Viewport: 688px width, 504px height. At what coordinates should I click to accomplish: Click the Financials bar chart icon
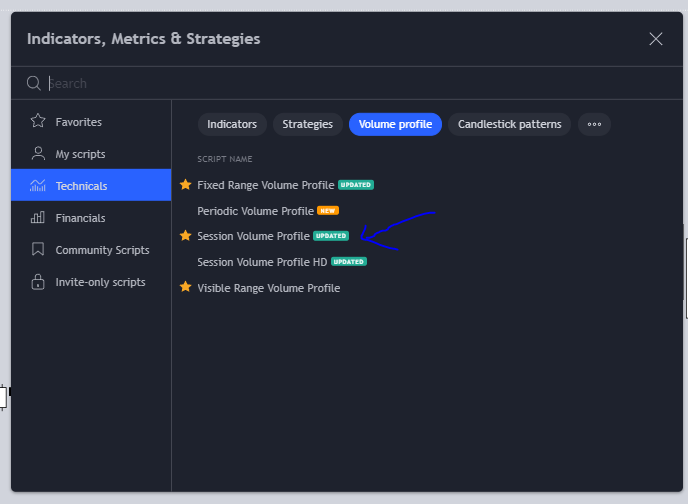point(38,218)
